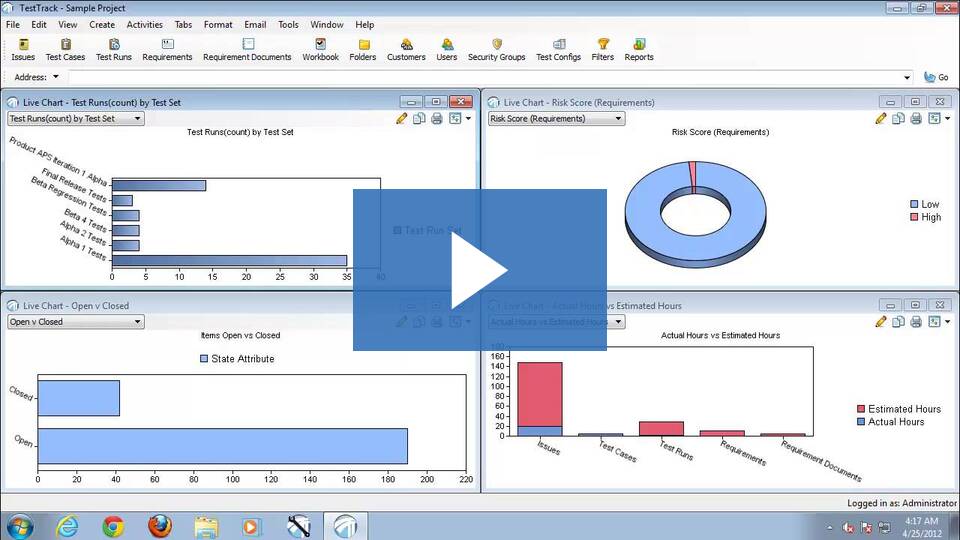Print the Actual Hours vs Estimated Hours chart
Image resolution: width=960 pixels, height=540 pixels.
pyautogui.click(x=916, y=322)
